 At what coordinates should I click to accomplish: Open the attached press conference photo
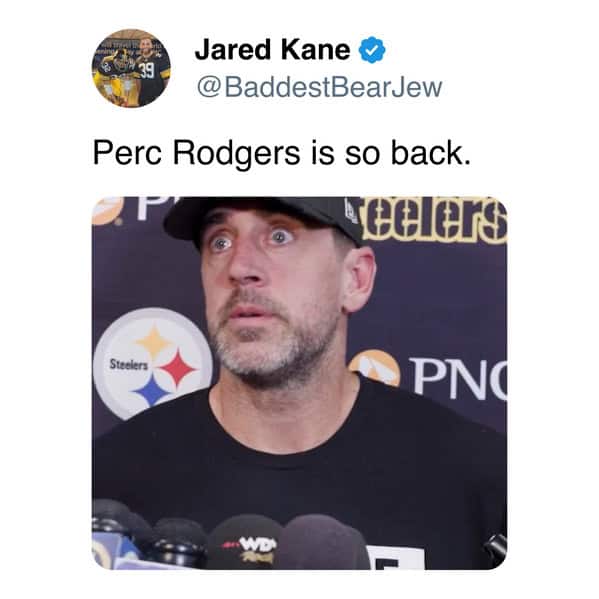[x=300, y=383]
